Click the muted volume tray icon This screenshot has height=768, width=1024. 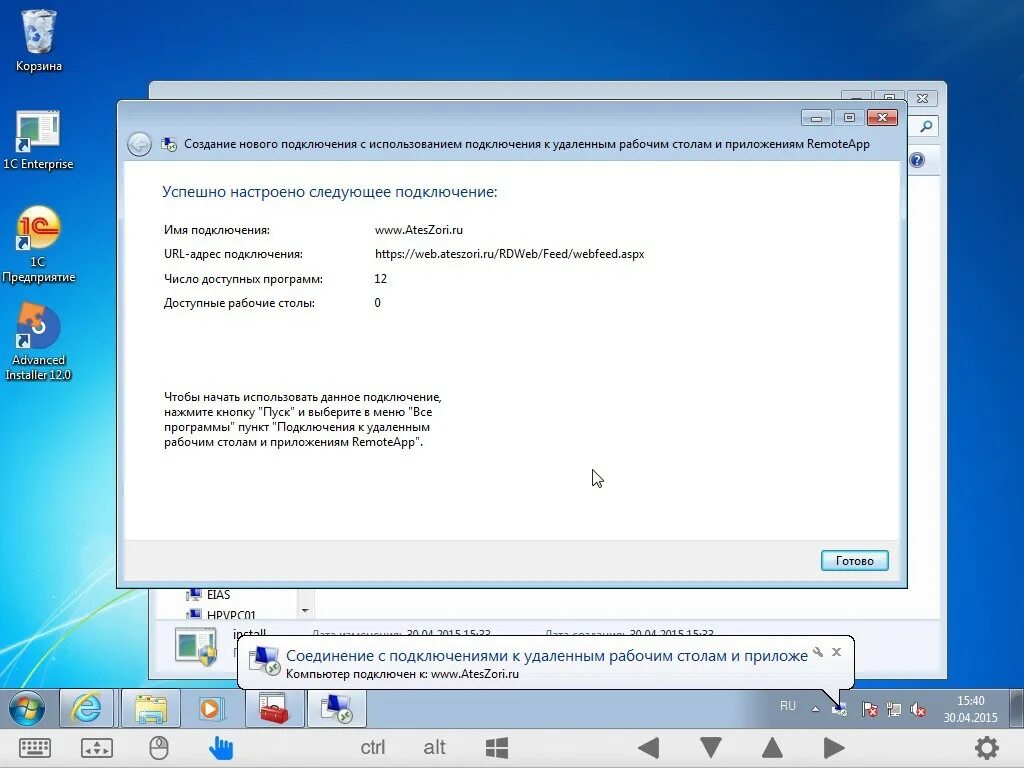[x=918, y=709]
